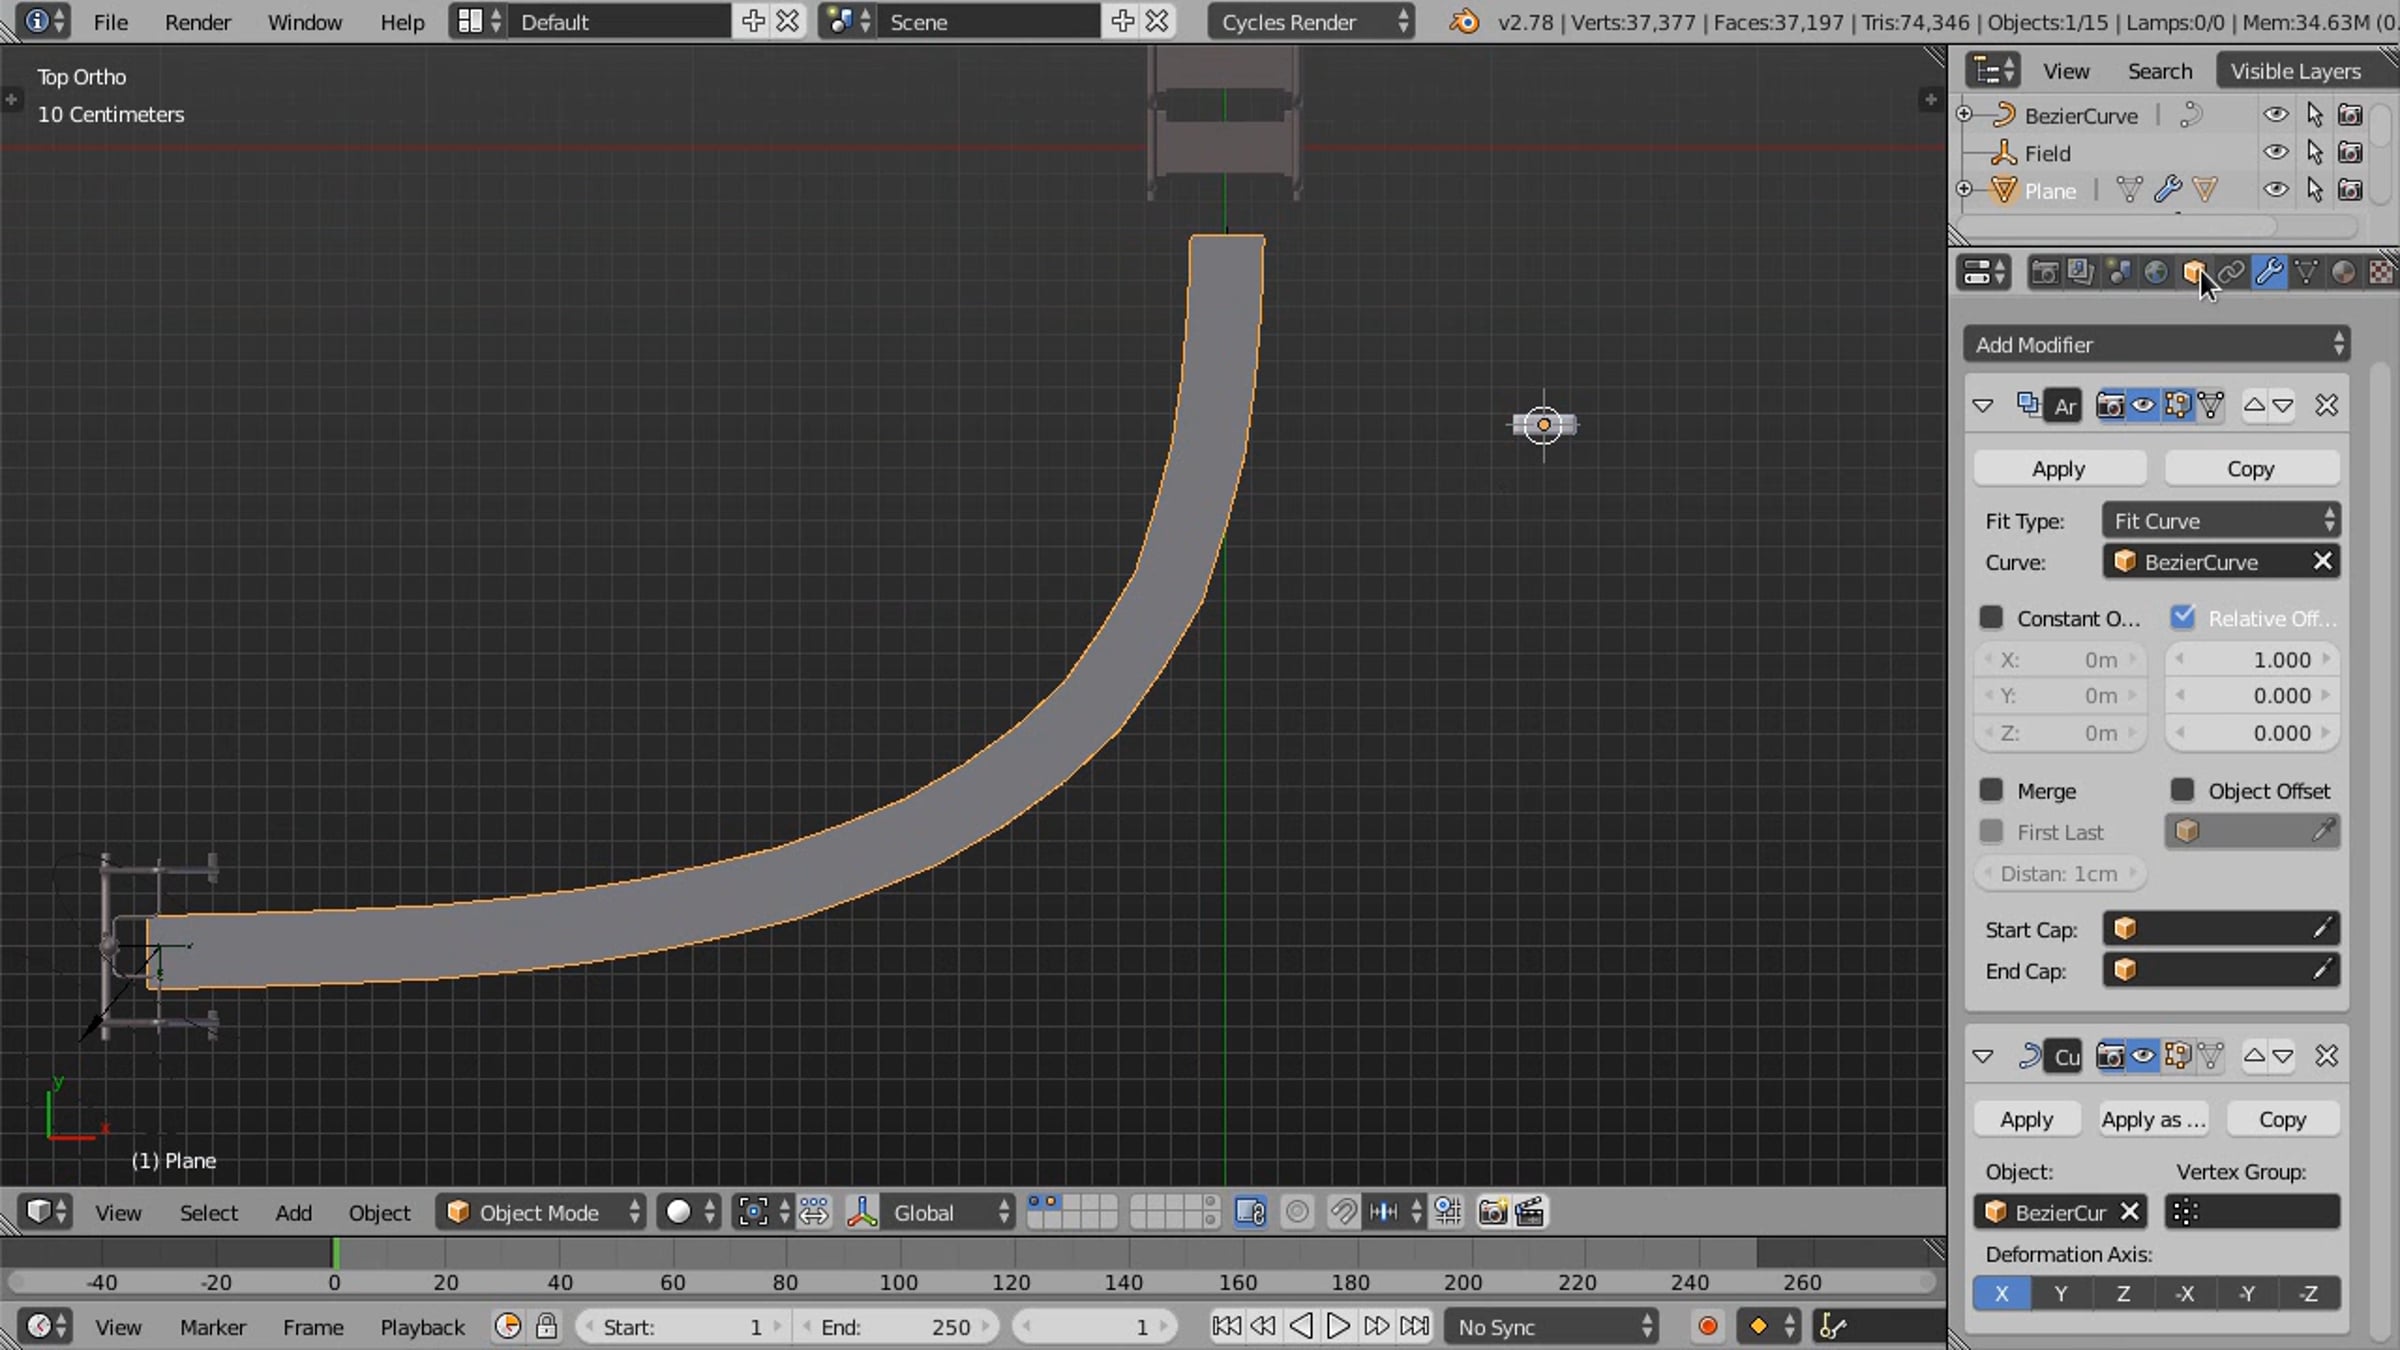Open the Fit Type dropdown
2400x1350 pixels.
point(2221,521)
